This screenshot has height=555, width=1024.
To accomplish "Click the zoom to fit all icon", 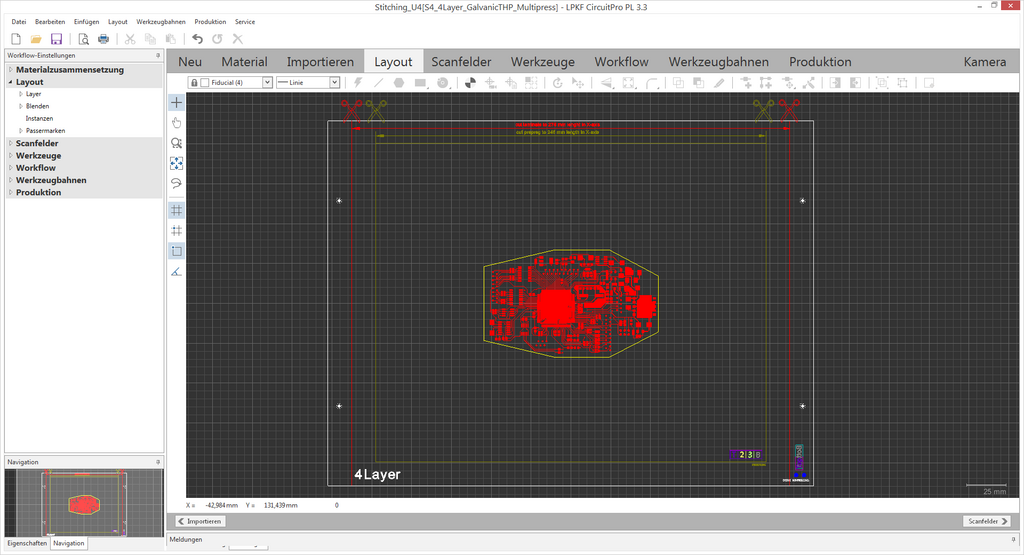I will (x=176, y=163).
